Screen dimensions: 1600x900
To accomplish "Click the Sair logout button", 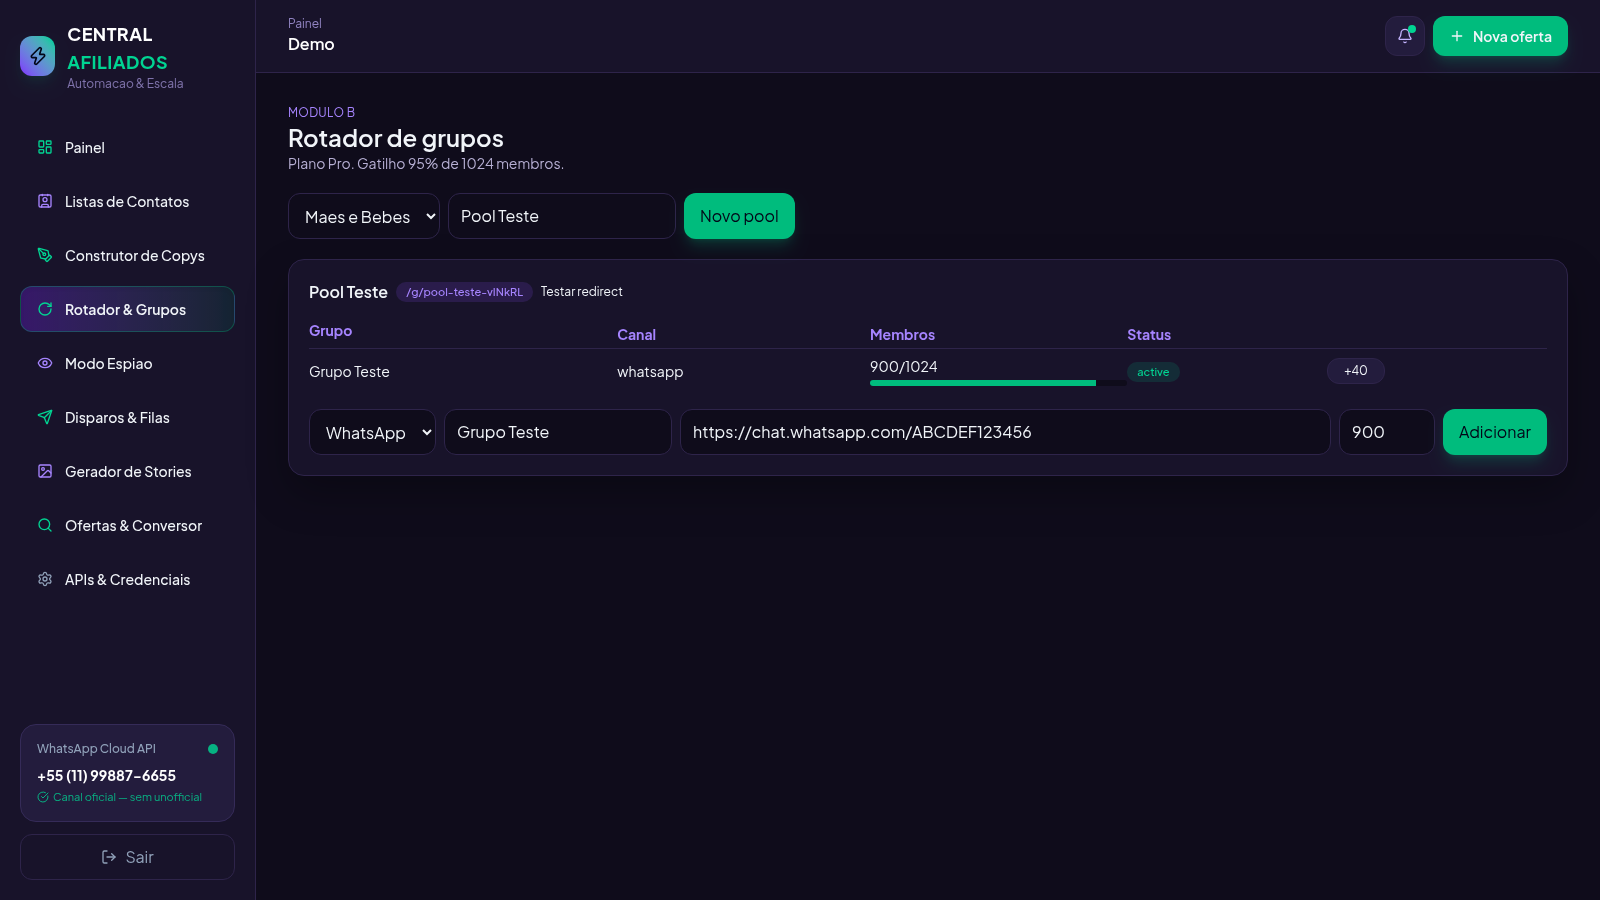I will pos(127,857).
